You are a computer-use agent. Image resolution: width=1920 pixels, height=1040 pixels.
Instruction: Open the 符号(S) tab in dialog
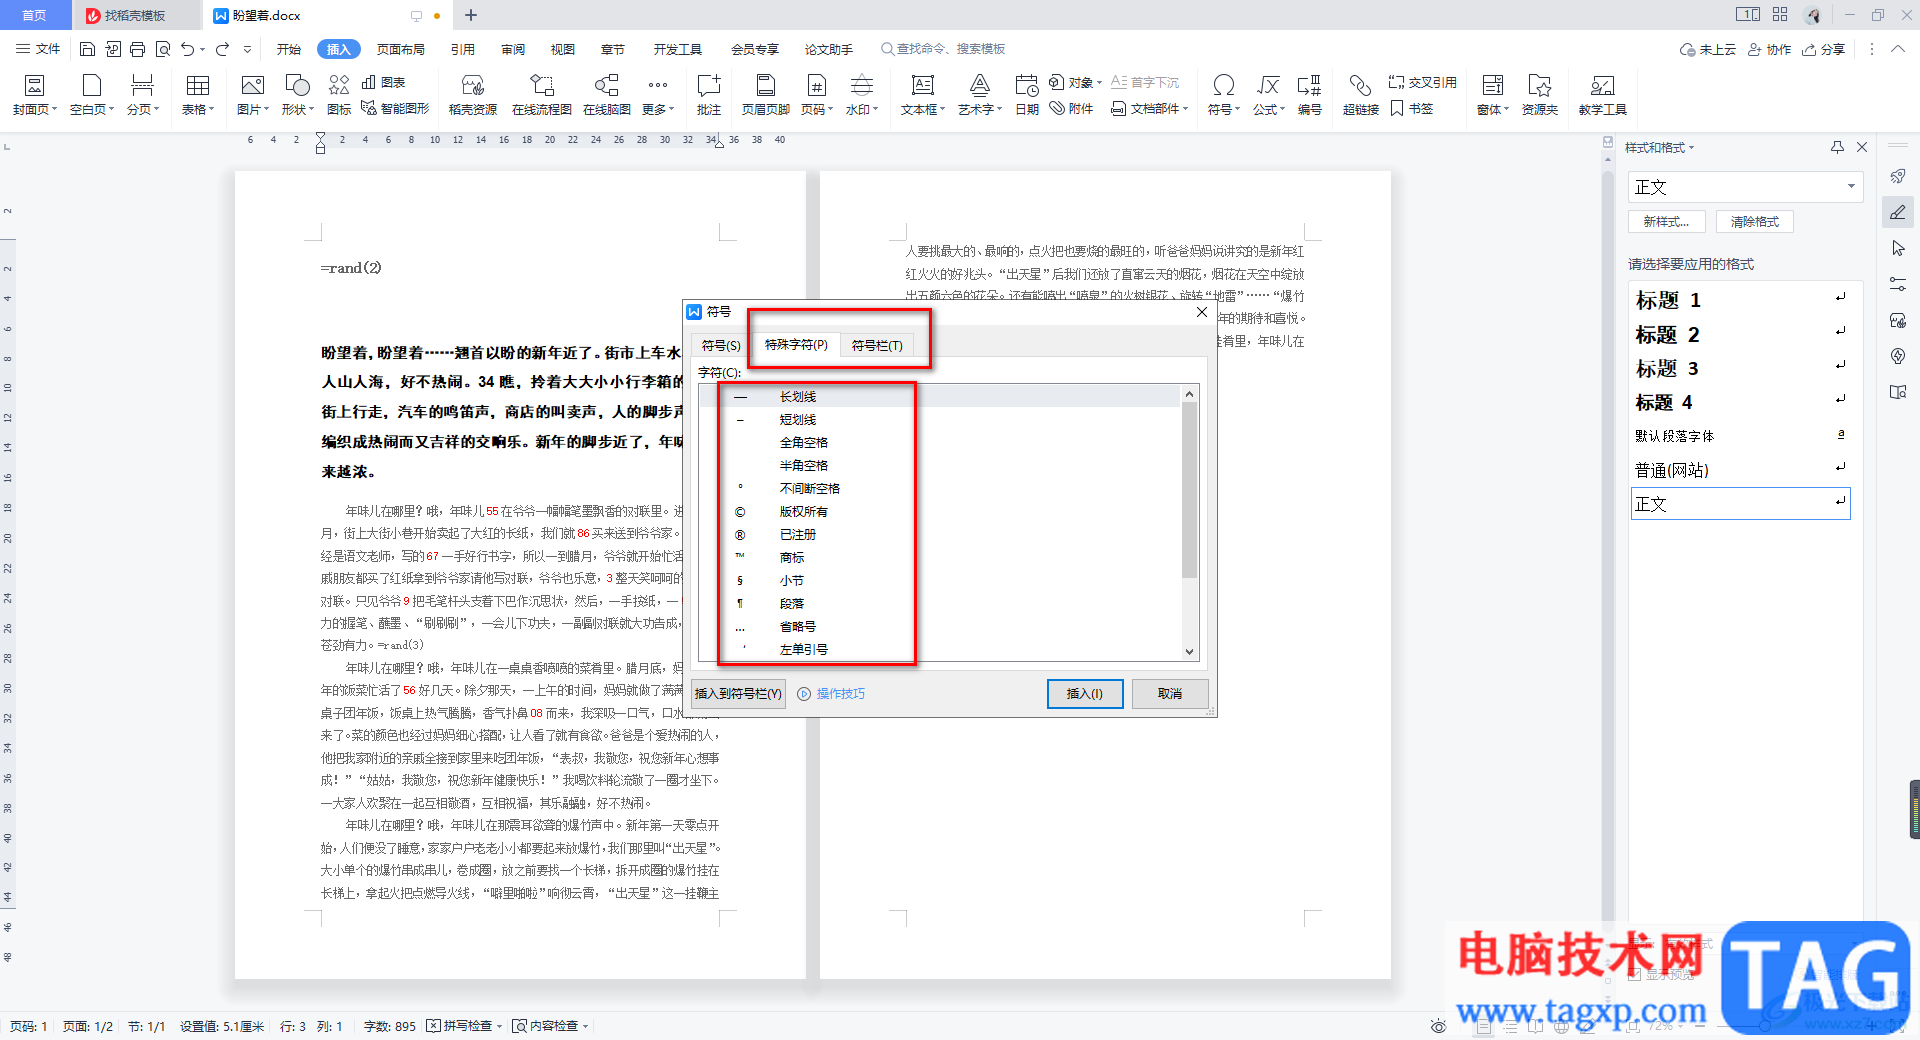click(x=720, y=345)
